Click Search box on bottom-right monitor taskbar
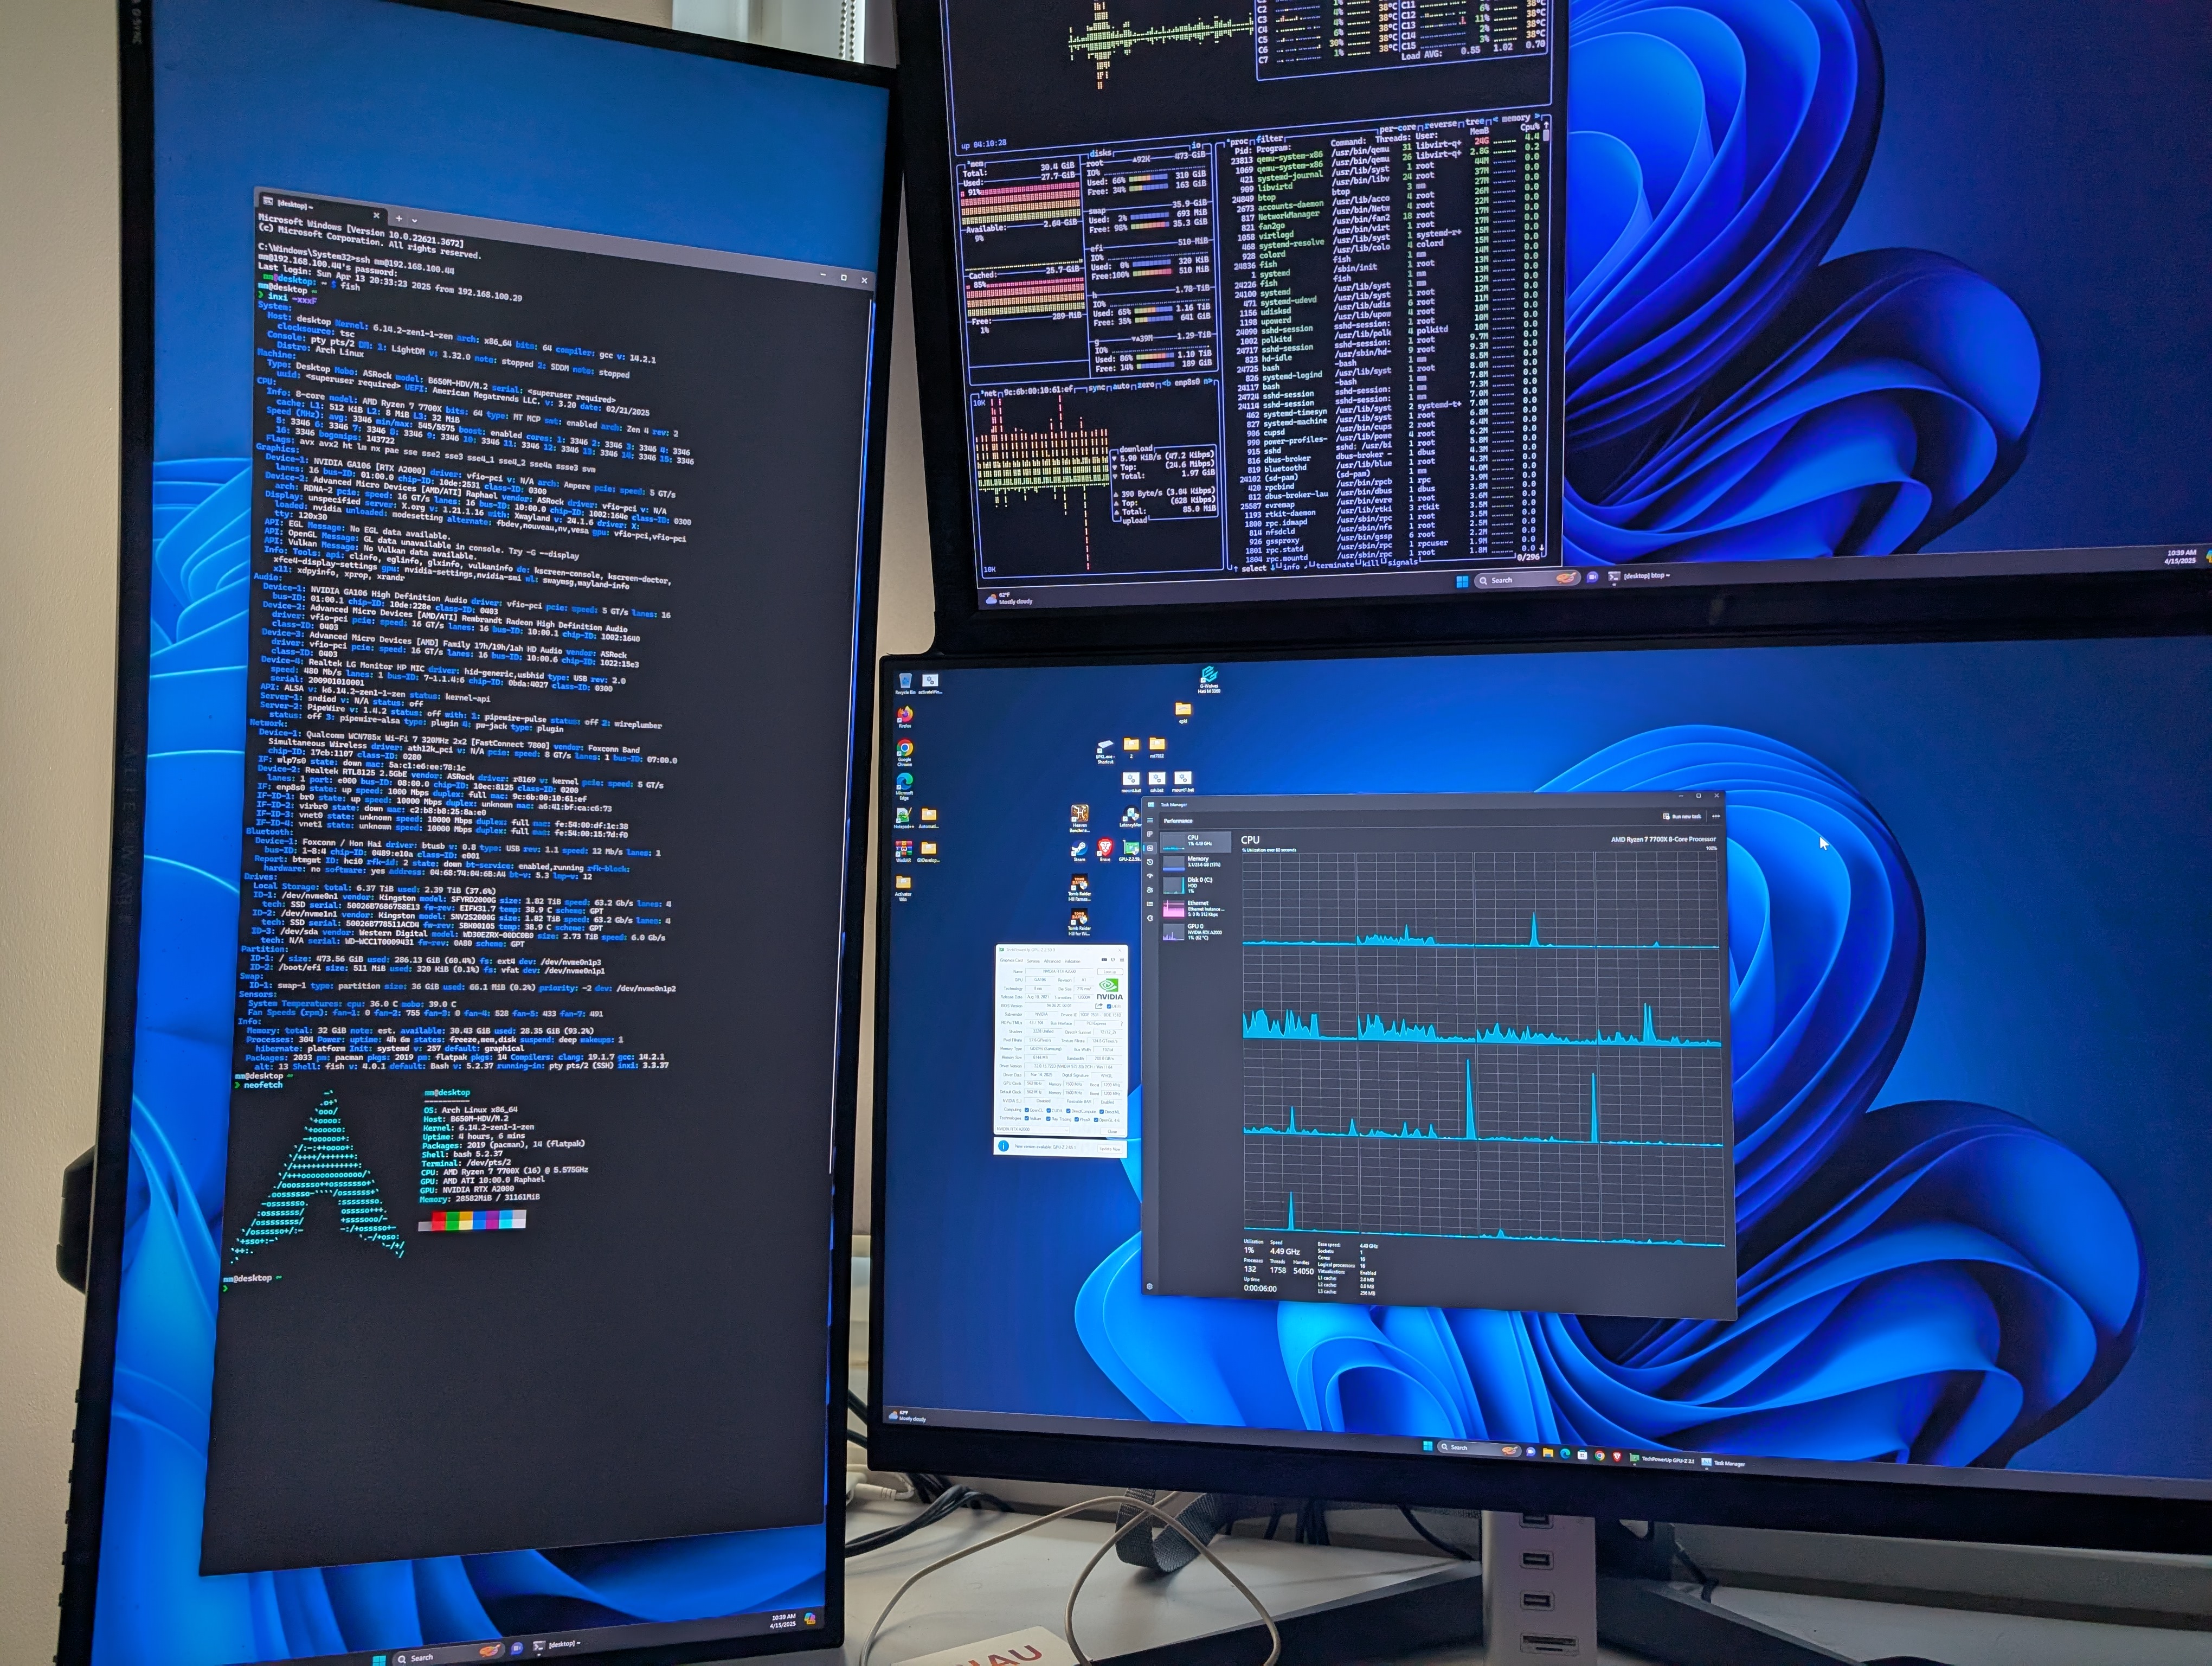 [x=1480, y=1449]
